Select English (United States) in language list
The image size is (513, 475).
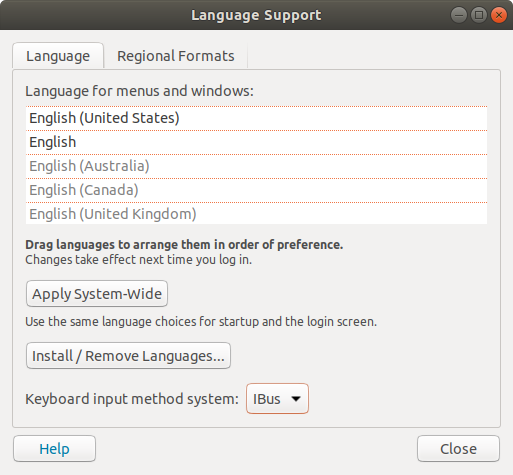pyautogui.click(x=256, y=118)
